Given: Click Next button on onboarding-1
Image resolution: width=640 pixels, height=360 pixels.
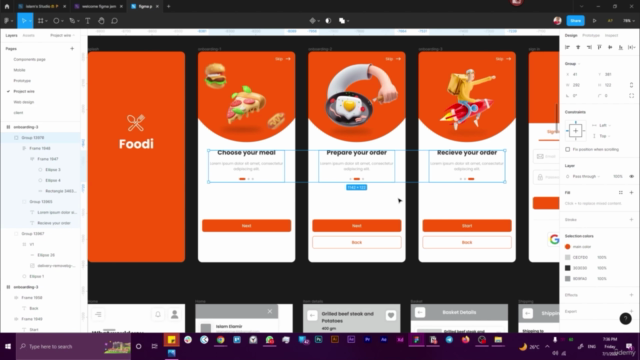Looking at the screenshot, I should 247,226.
